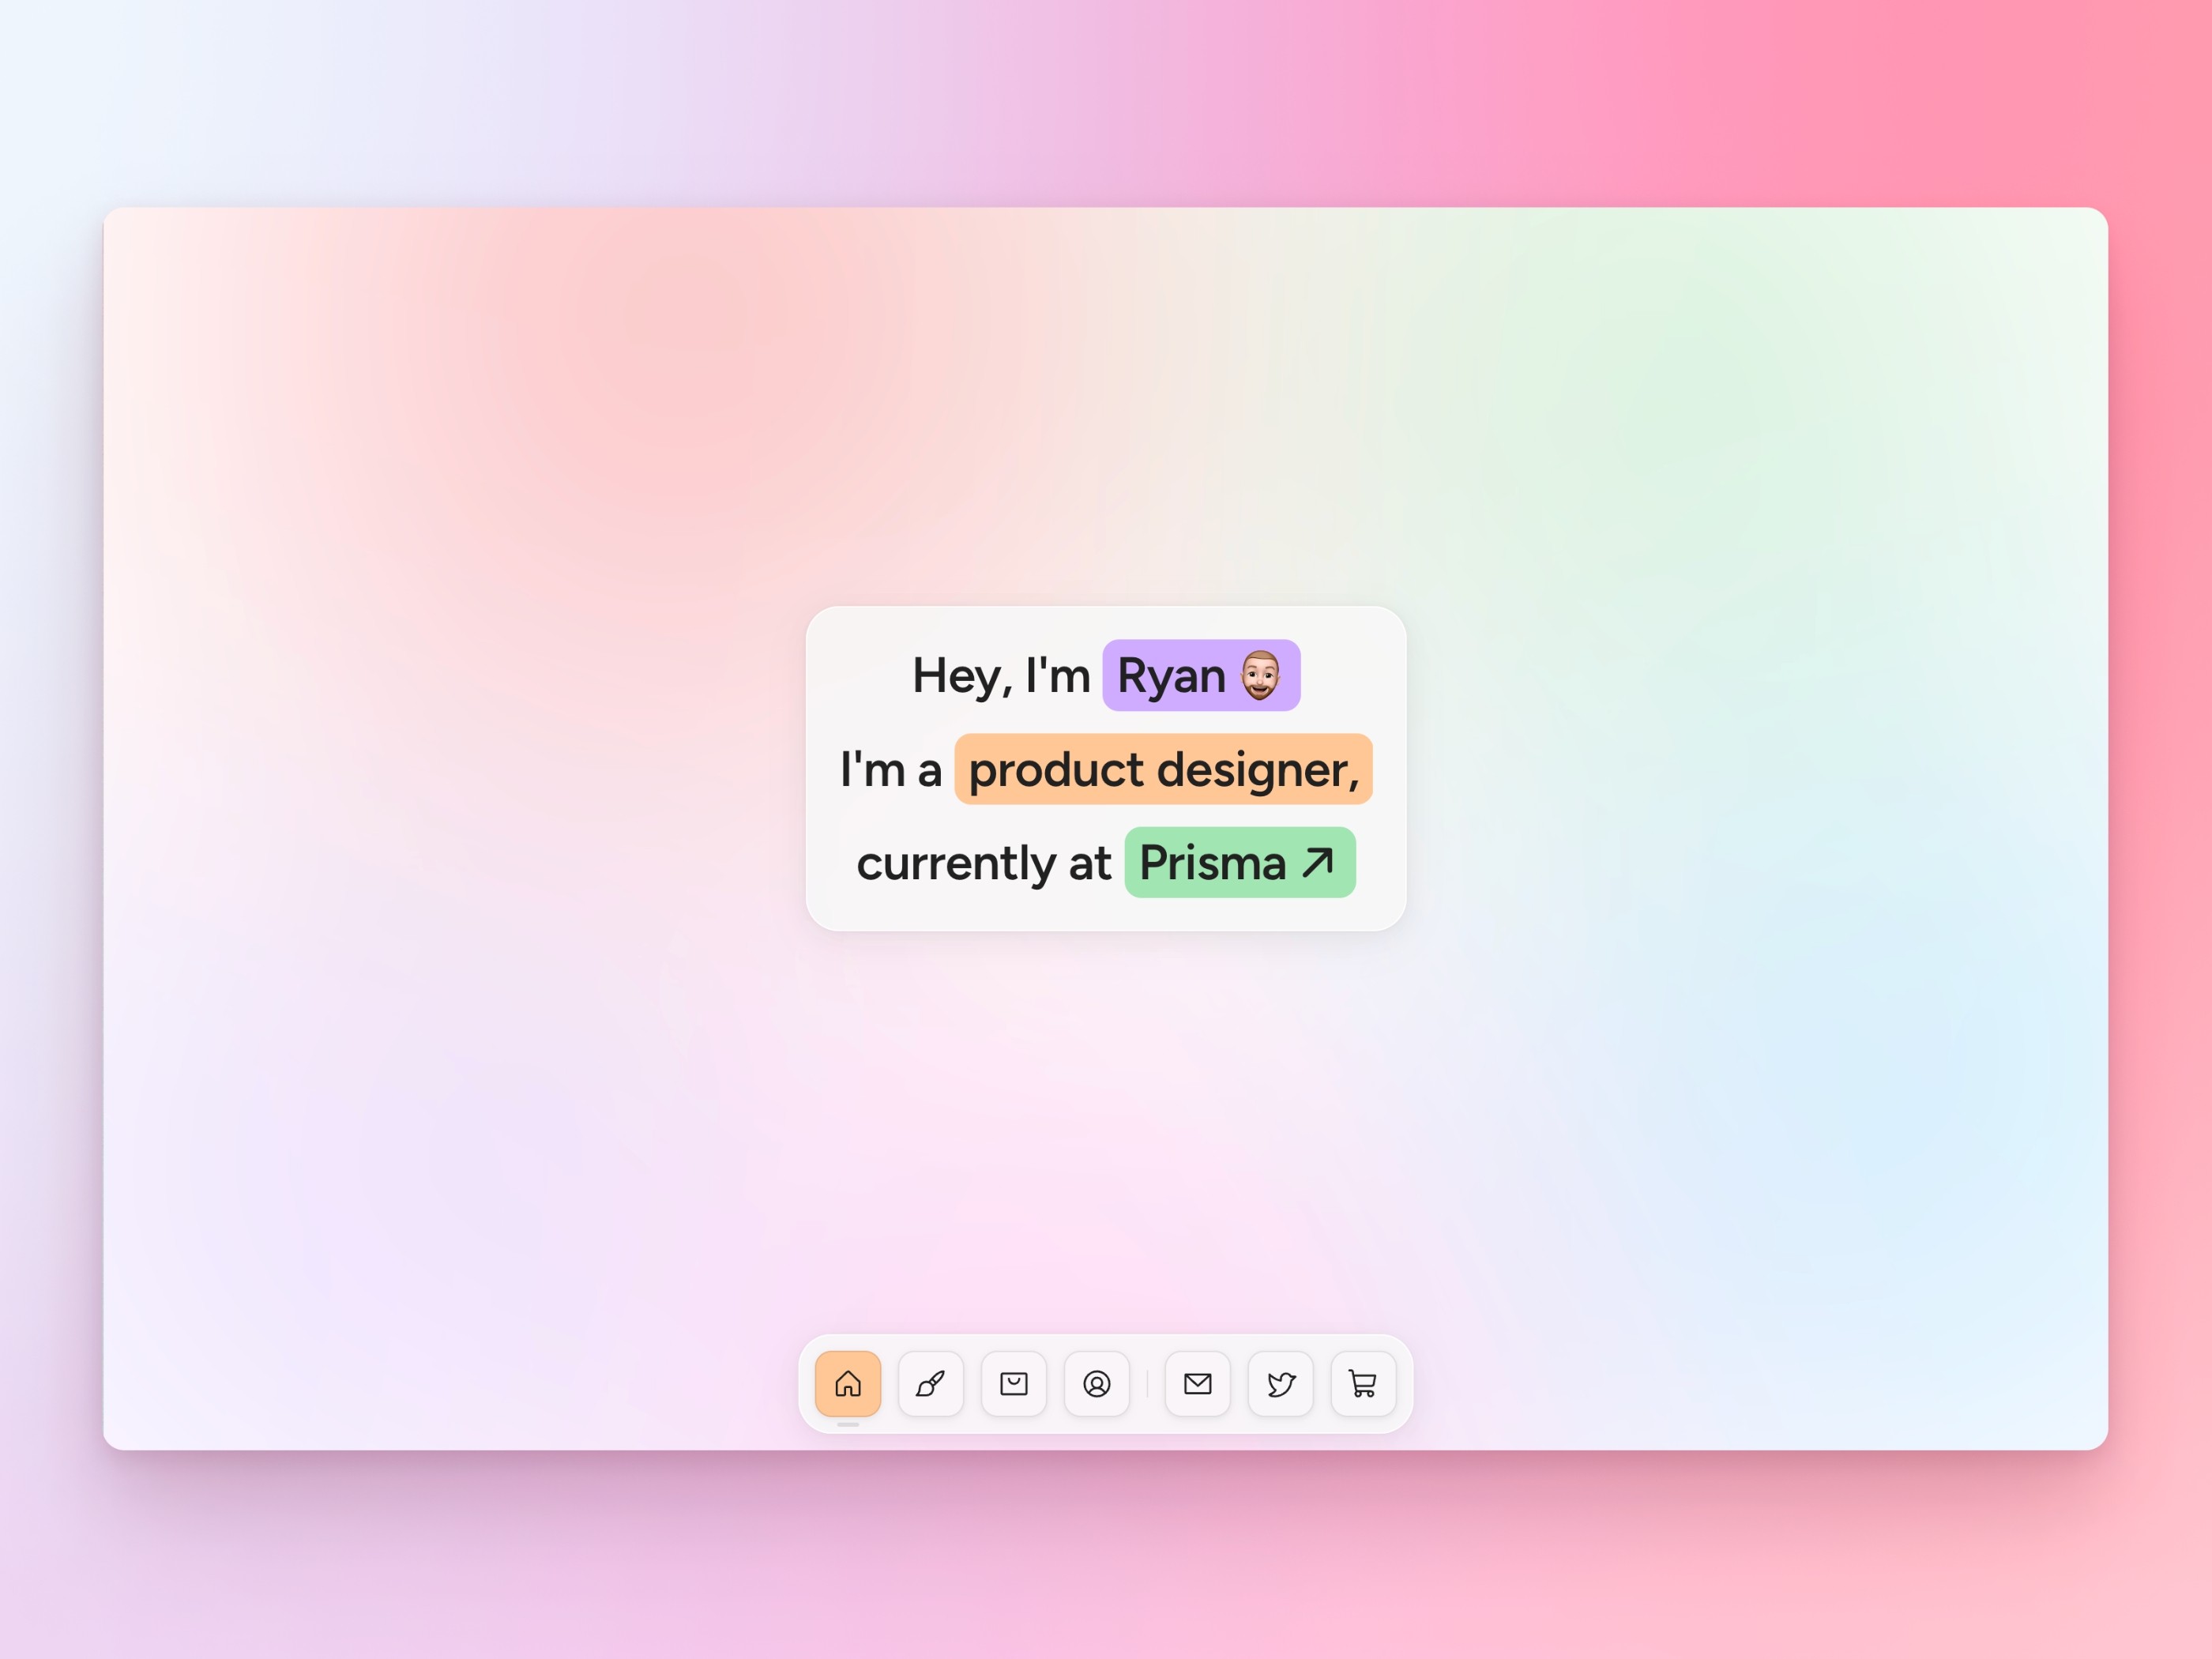Click the "Hey, I'm" greeting text
2212x1659 pixels.
click(1000, 676)
